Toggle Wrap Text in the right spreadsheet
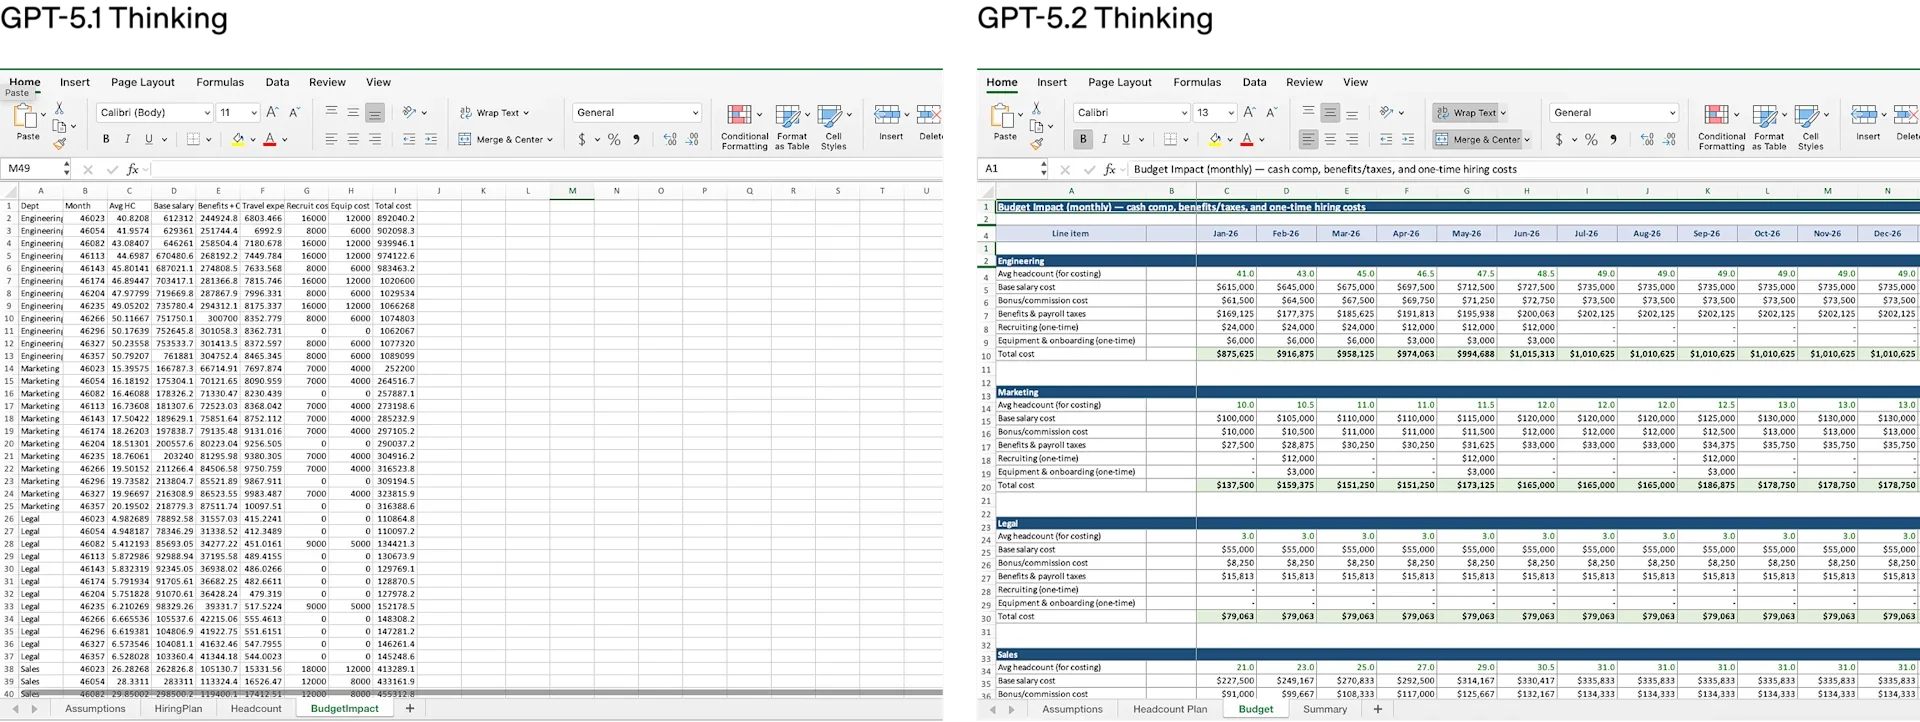The height and width of the screenshot is (722, 1920). pos(1470,113)
